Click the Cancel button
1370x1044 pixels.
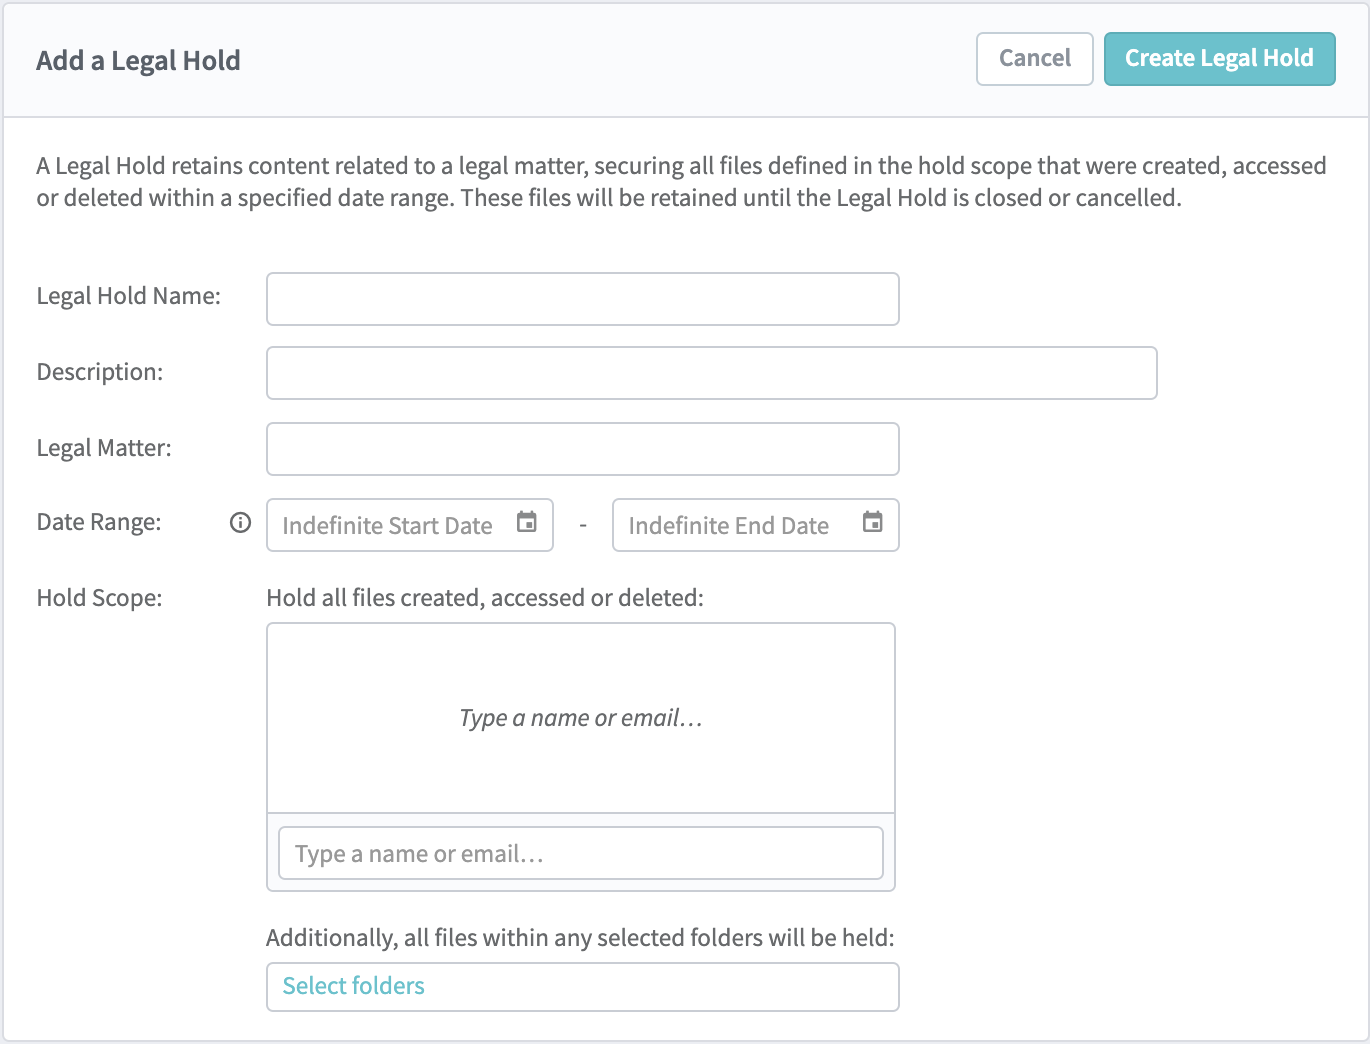1034,59
